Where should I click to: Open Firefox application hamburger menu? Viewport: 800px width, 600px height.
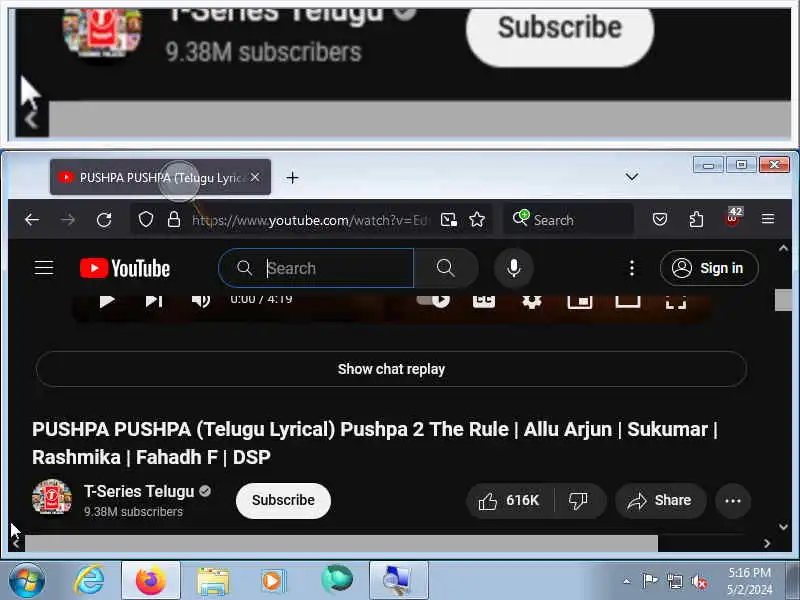tap(768, 219)
